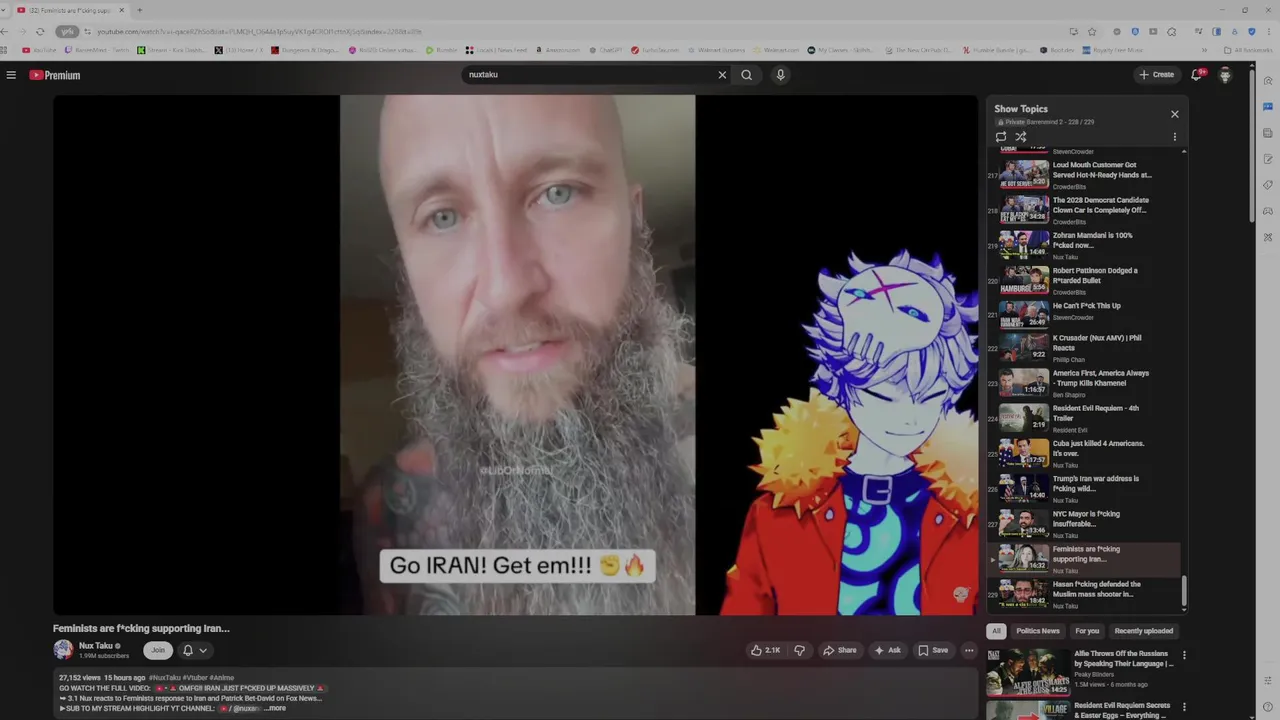
Task: Go to YouTube Premium home logo
Action: click(54, 75)
